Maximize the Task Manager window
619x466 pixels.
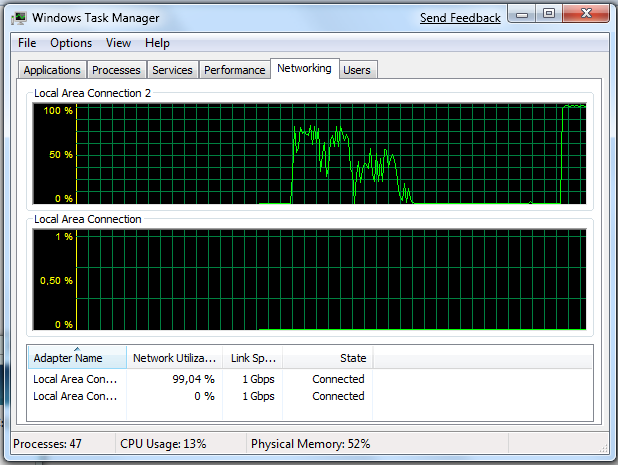click(549, 14)
